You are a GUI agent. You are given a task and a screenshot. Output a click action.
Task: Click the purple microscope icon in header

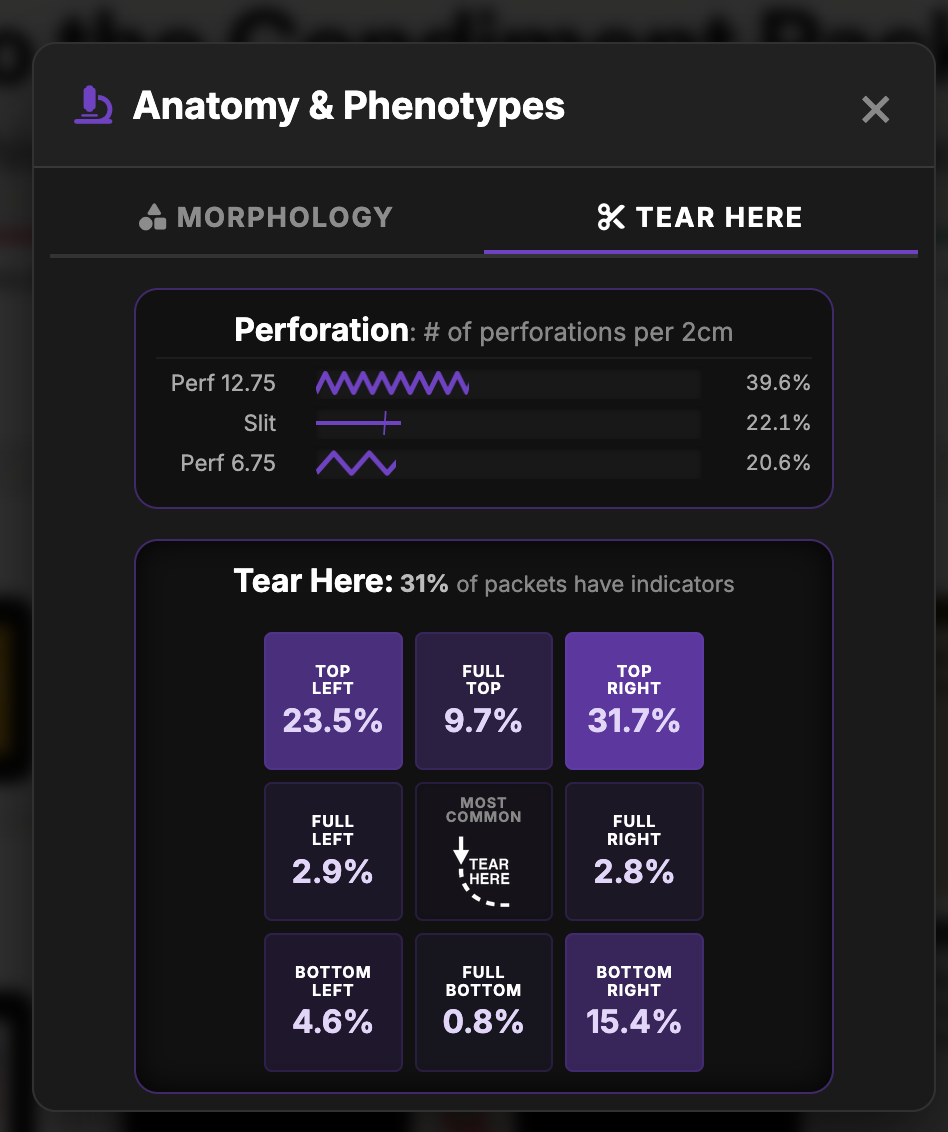tap(93, 105)
